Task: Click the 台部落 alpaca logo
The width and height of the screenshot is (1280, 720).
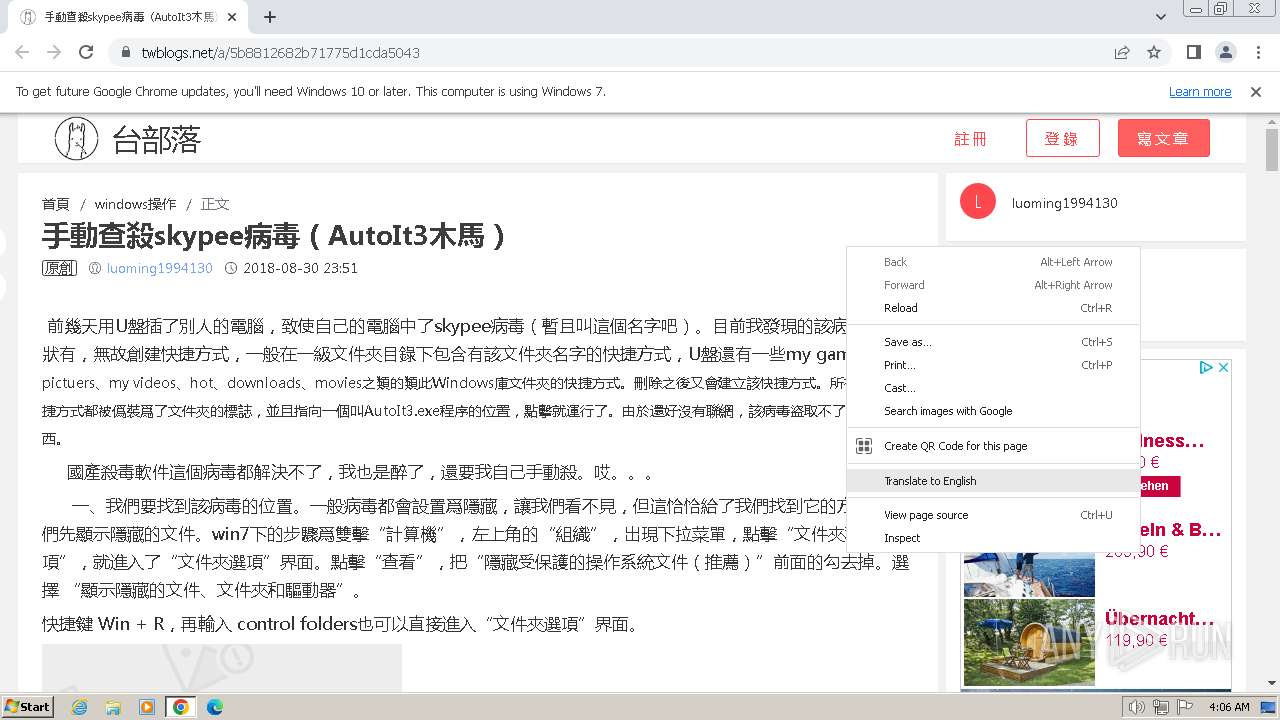Action: pos(76,139)
